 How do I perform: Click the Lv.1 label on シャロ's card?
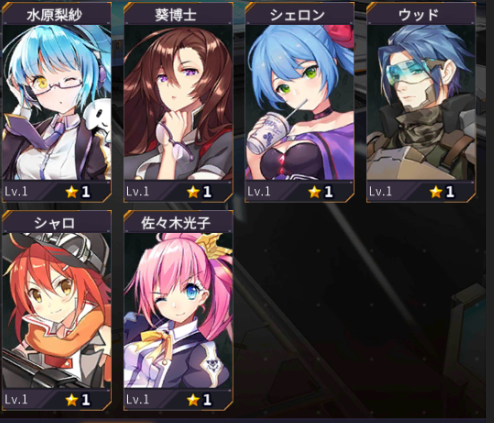pyautogui.click(x=16, y=399)
